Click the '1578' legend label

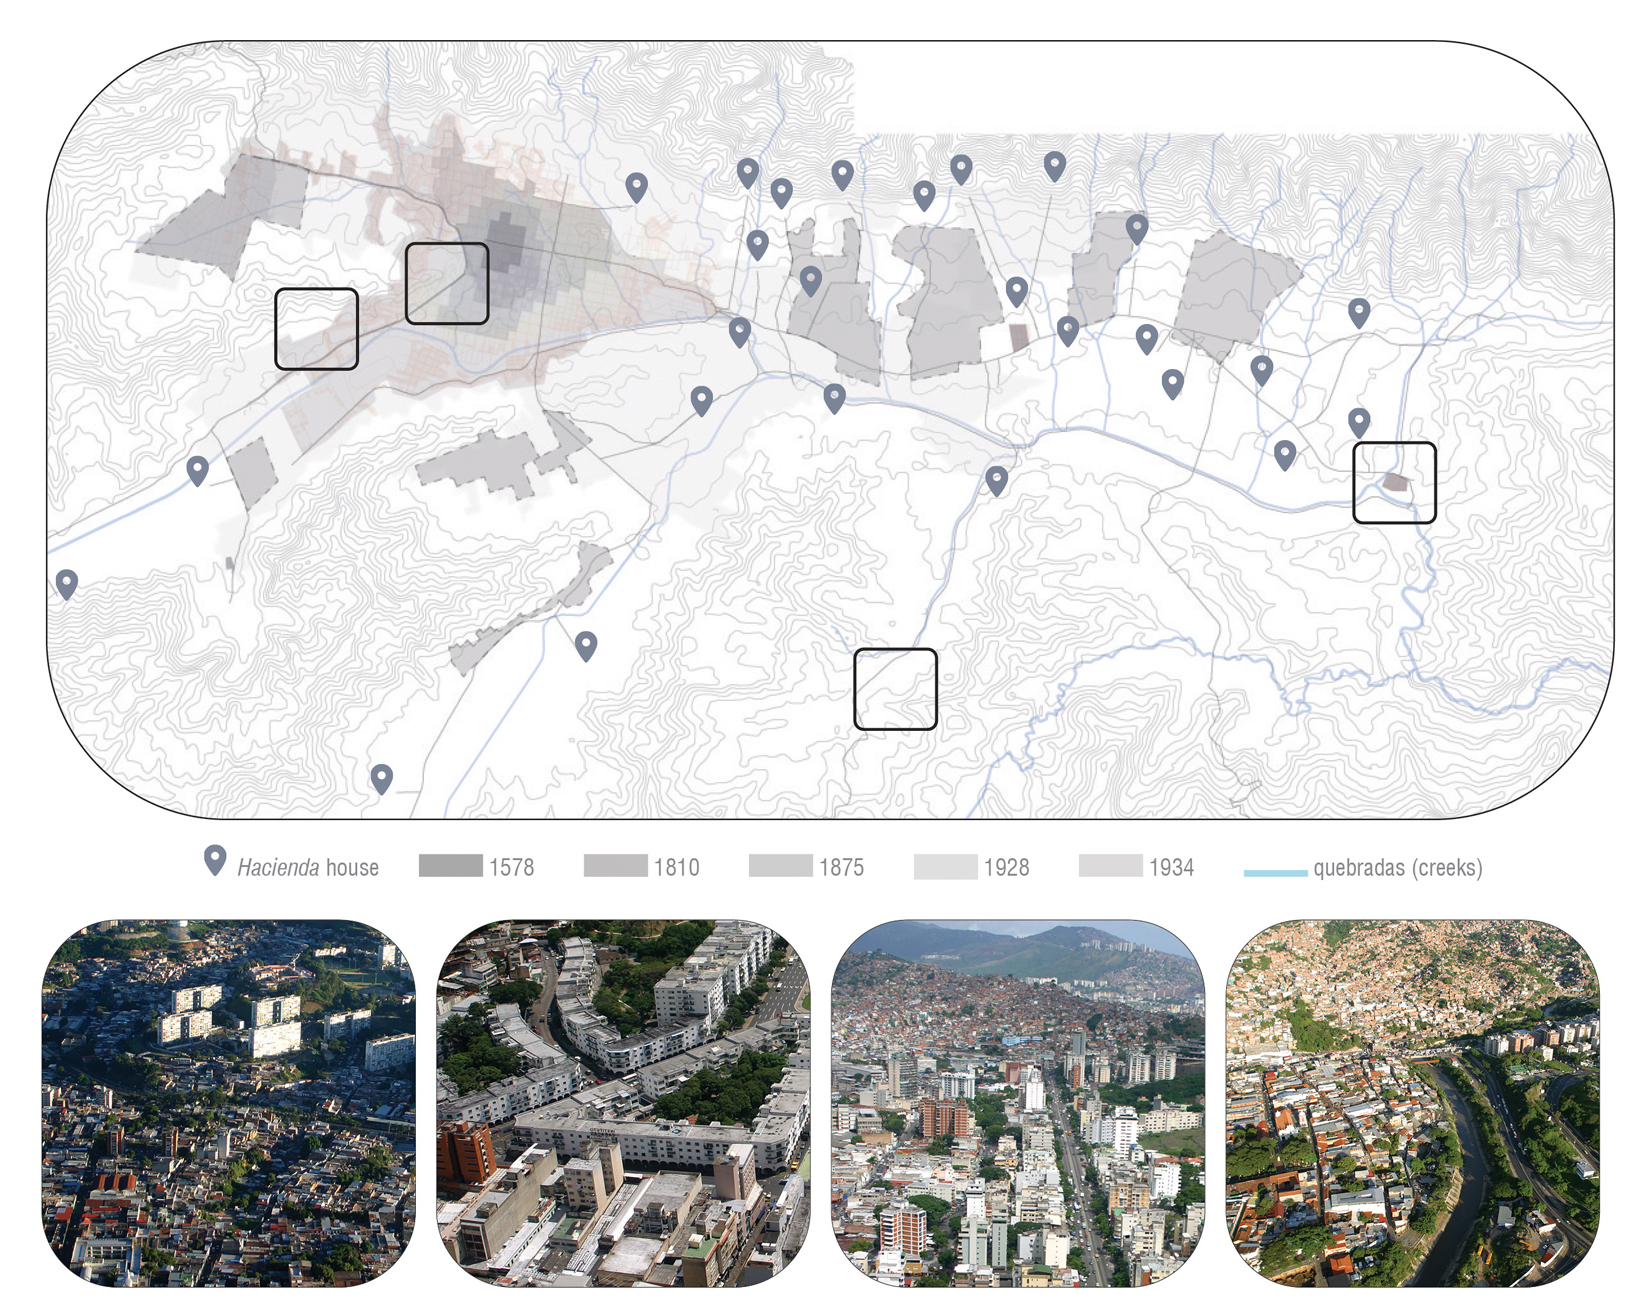(512, 867)
